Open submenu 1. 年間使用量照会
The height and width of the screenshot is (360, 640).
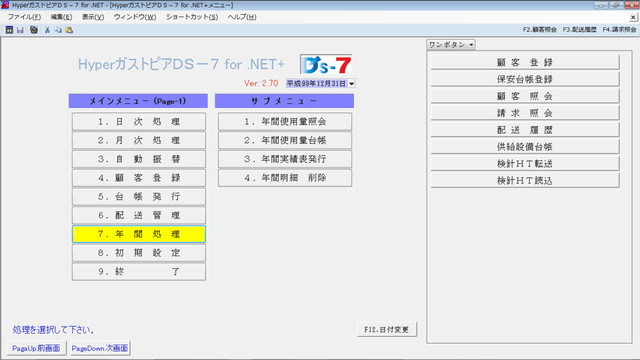coord(285,122)
